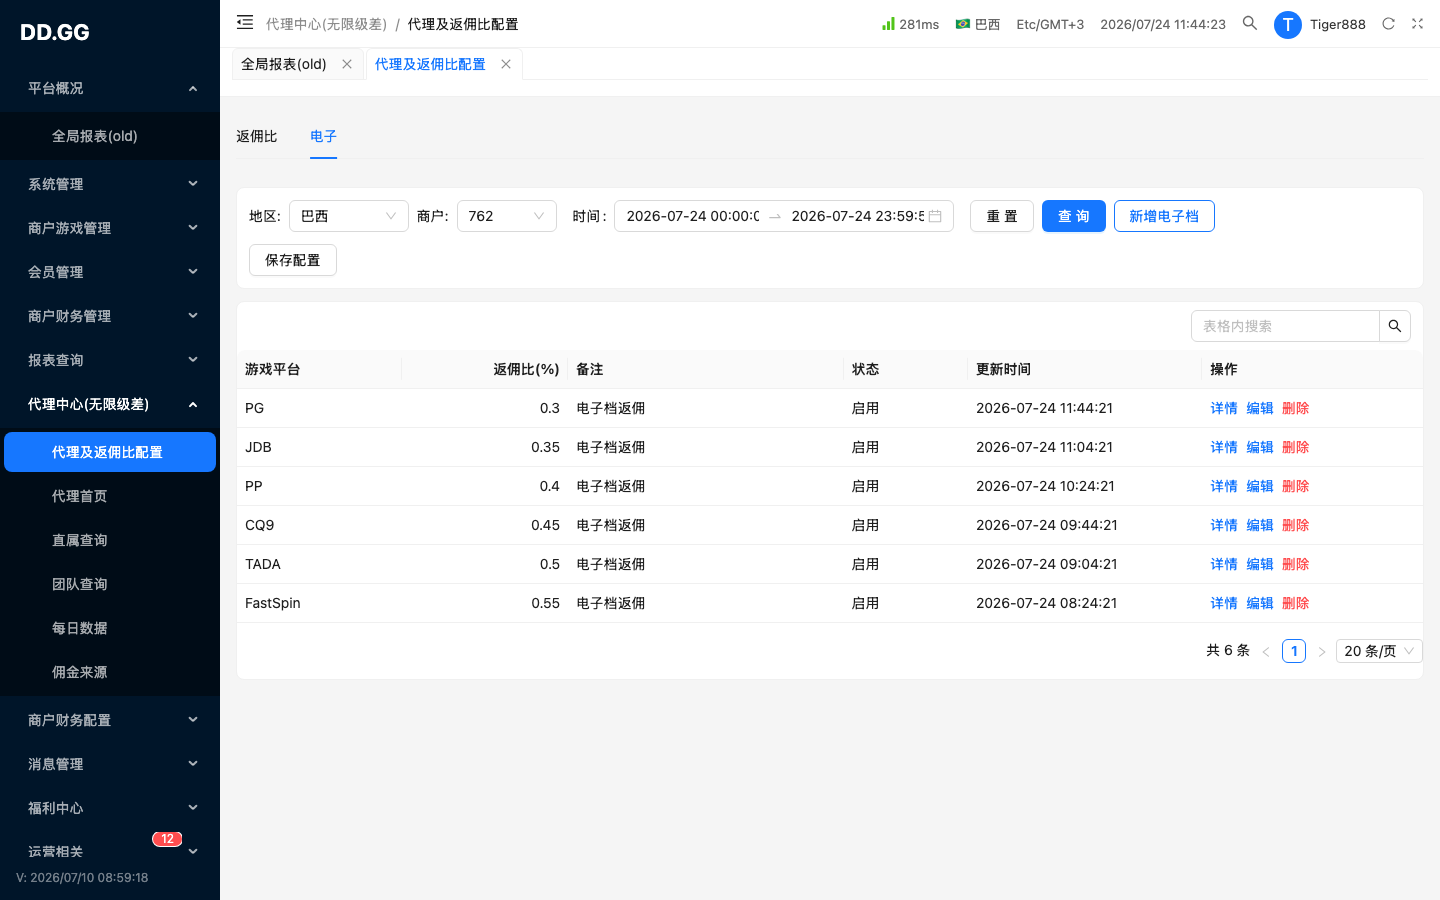Click the Tiger888 user avatar

point(1288,24)
